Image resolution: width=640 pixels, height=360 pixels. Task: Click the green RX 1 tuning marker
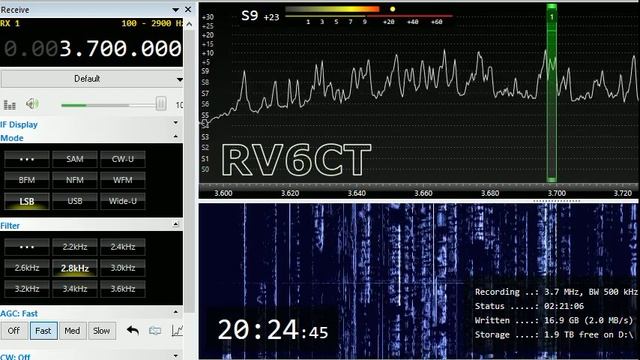pyautogui.click(x=551, y=93)
